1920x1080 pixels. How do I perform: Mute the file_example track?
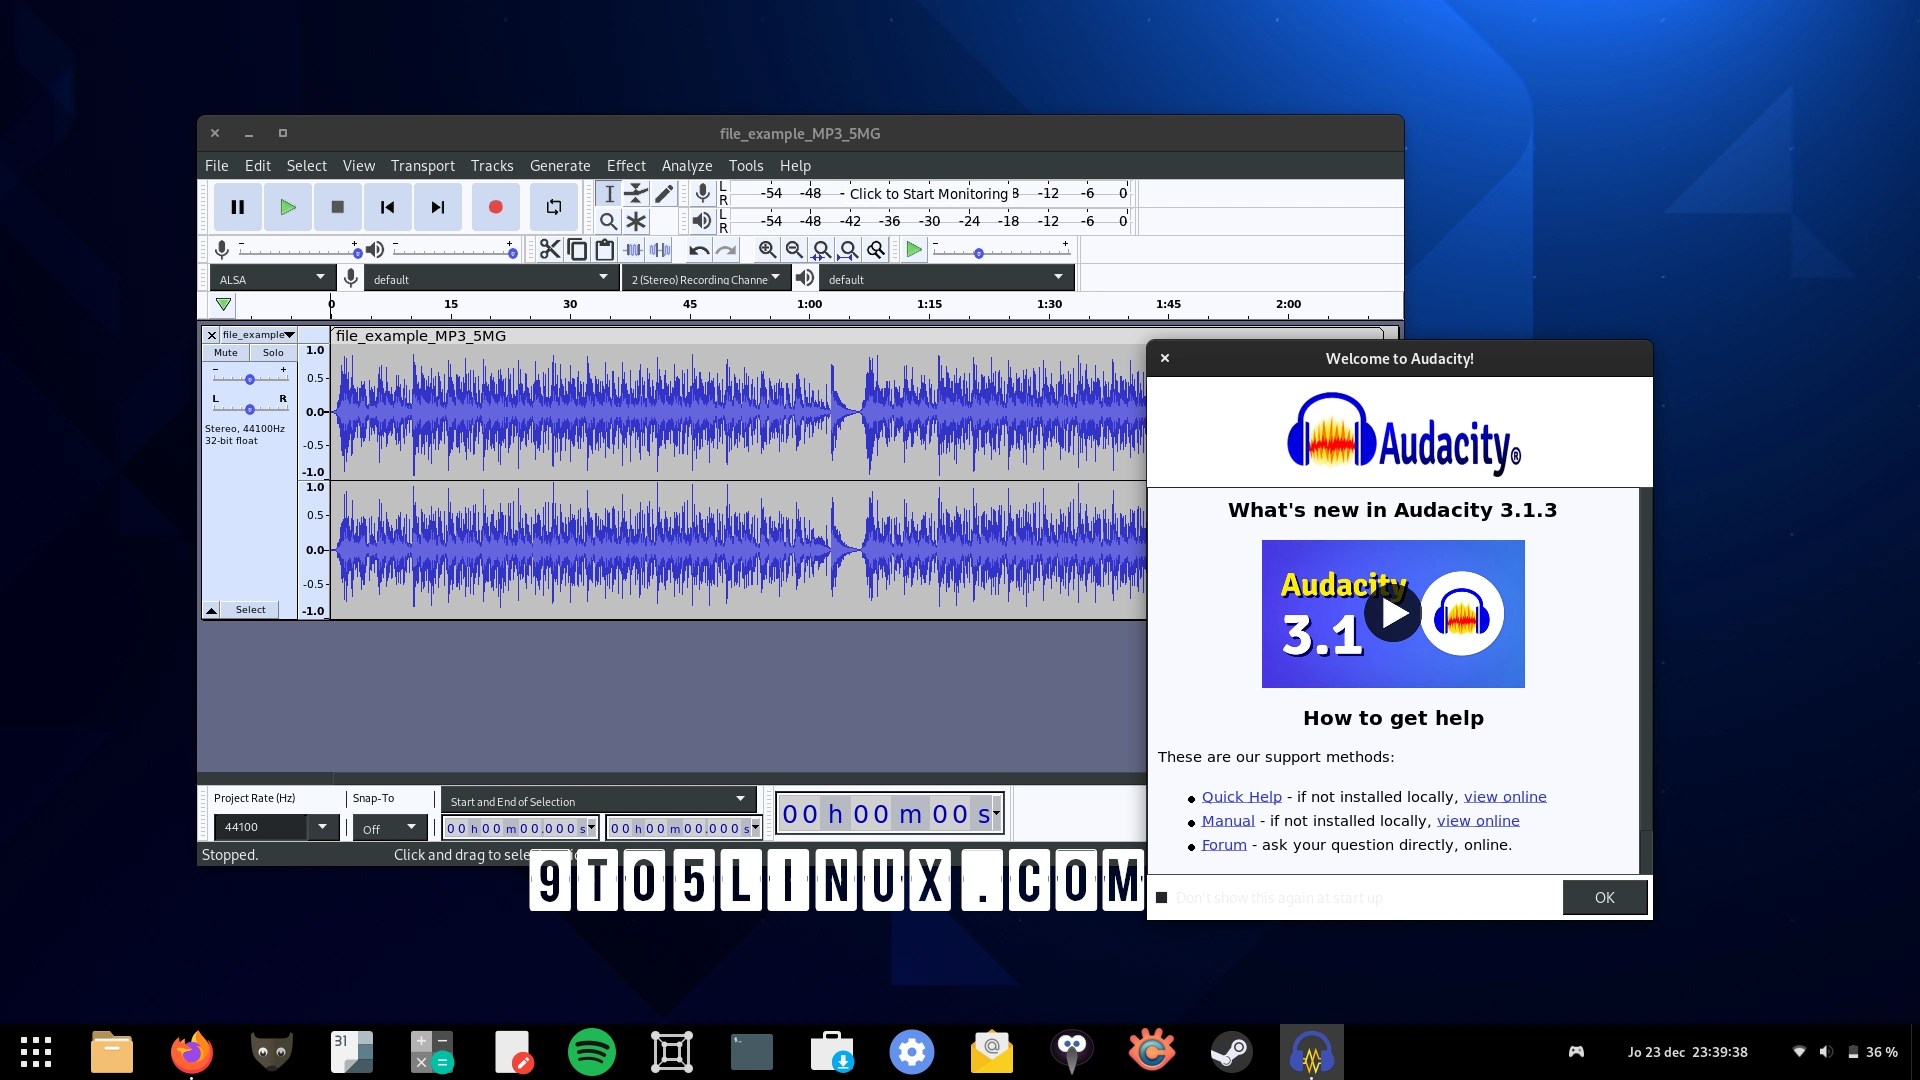click(224, 352)
